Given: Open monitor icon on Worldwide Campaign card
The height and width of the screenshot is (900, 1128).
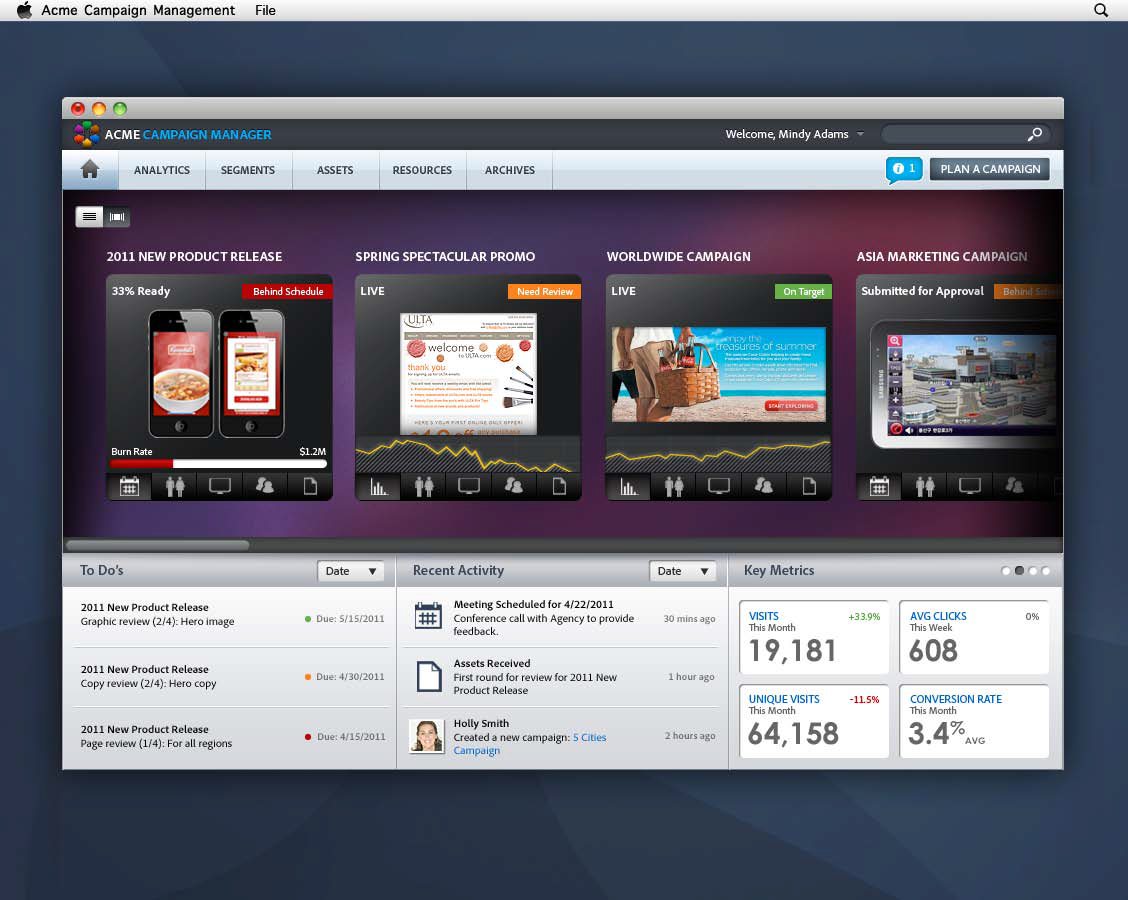Looking at the screenshot, I should point(719,487).
